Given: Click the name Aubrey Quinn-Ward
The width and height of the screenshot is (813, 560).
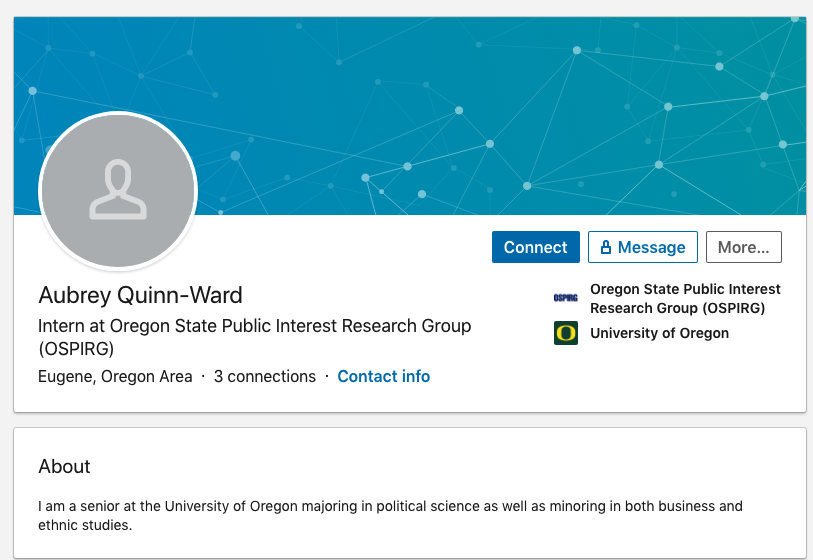Looking at the screenshot, I should (141, 295).
